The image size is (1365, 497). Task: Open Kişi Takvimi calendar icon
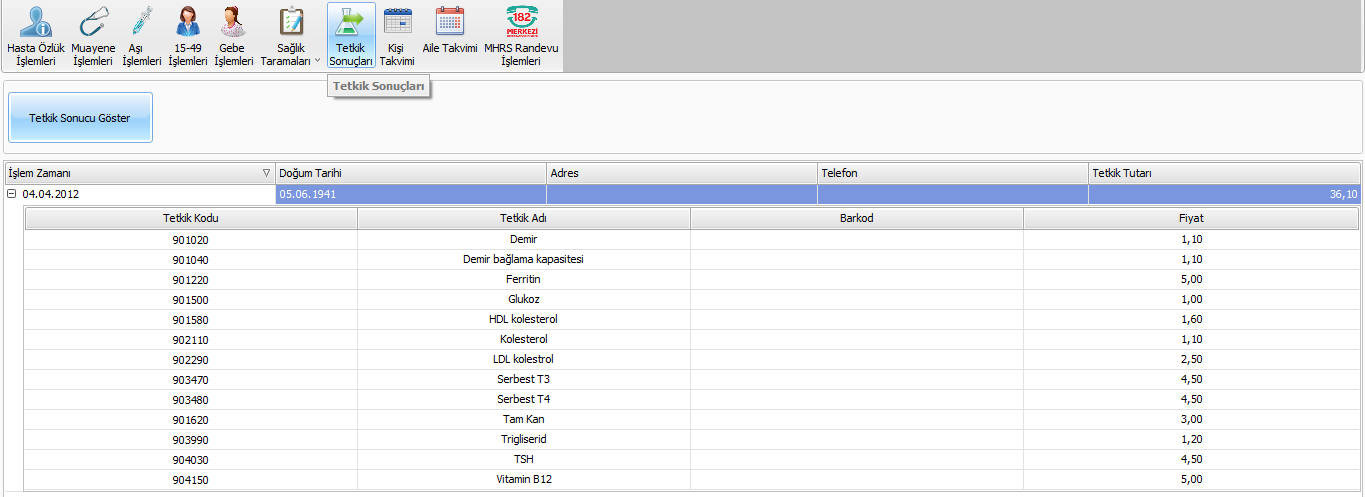[397, 22]
